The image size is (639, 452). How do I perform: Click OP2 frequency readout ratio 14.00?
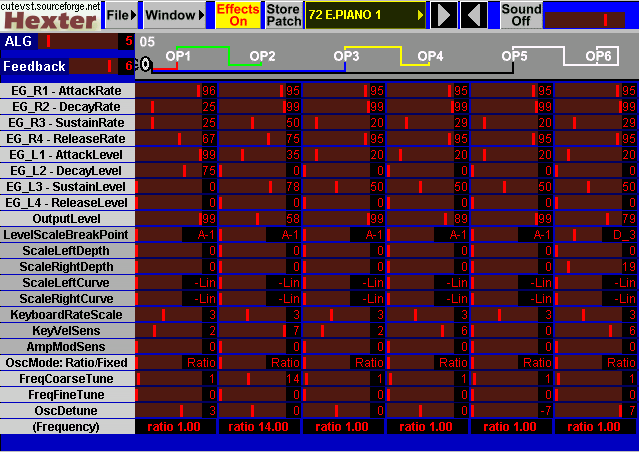click(260, 427)
